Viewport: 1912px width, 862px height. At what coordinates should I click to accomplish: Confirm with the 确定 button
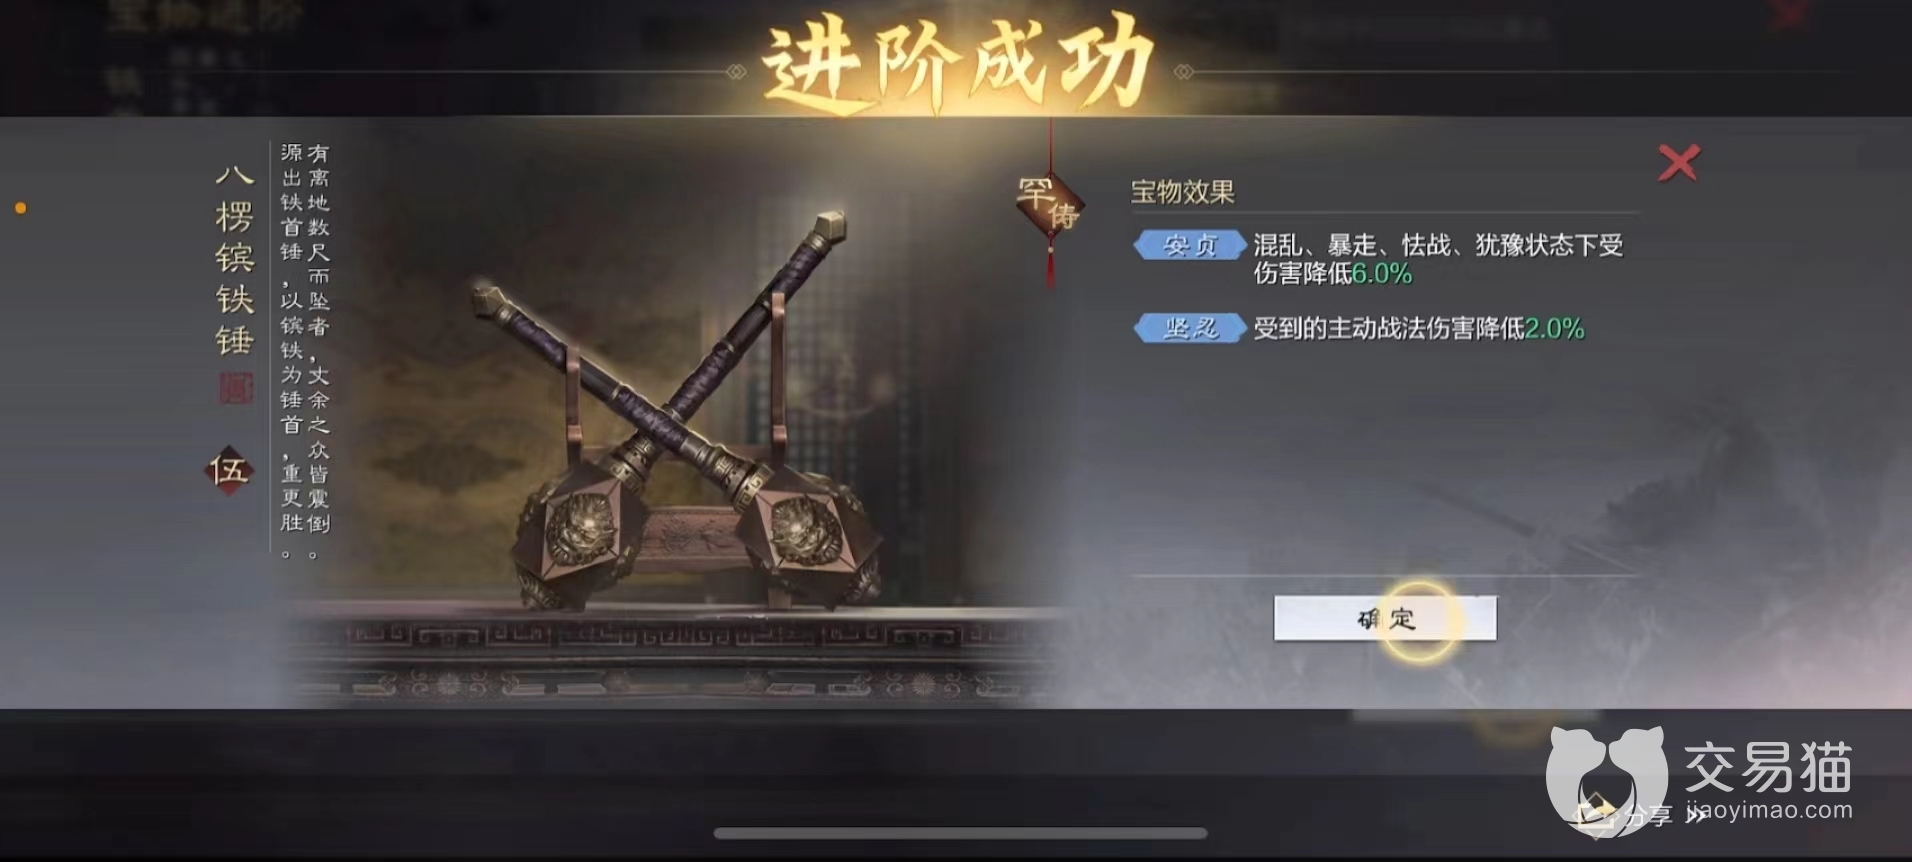[x=1385, y=618]
